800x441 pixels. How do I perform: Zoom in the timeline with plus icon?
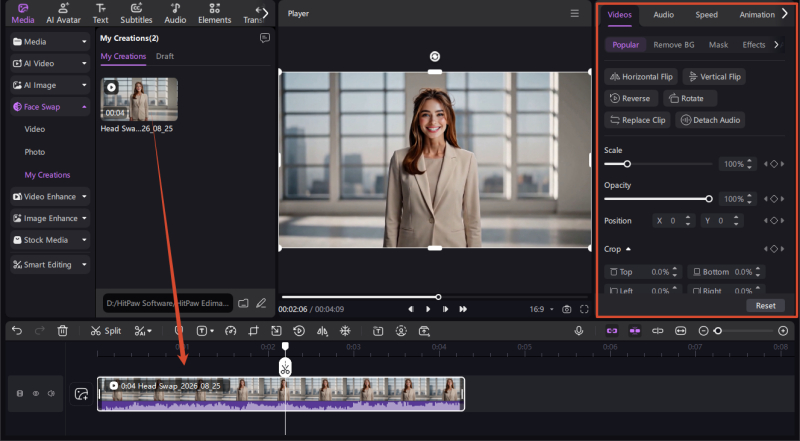(x=783, y=331)
